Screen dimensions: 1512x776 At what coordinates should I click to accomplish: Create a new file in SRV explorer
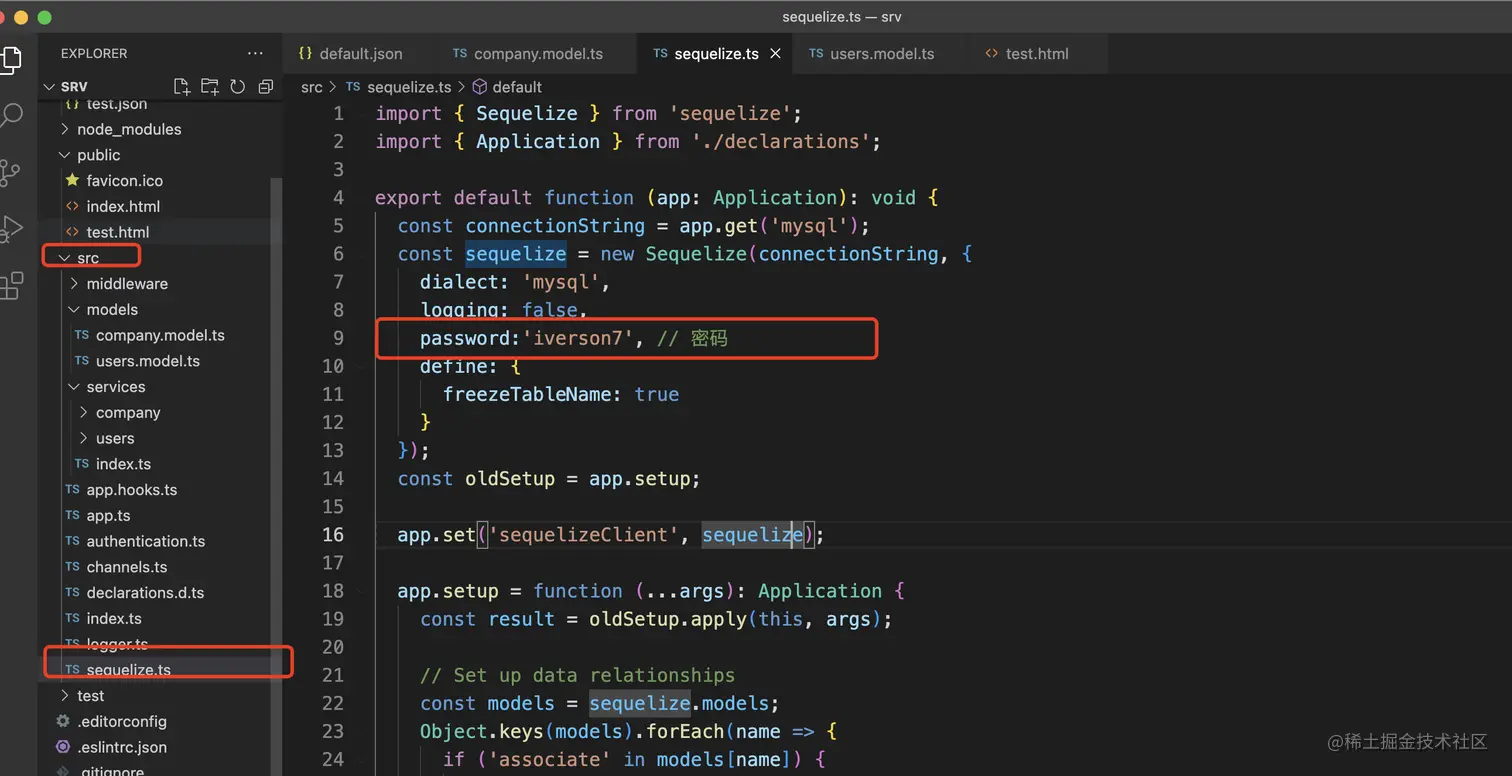[181, 87]
